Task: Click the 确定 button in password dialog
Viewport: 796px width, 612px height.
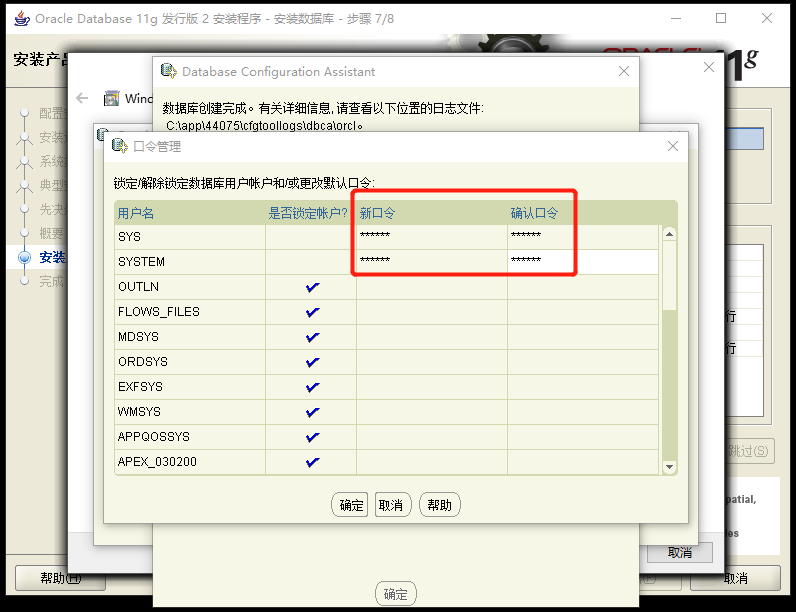Action: click(350, 505)
